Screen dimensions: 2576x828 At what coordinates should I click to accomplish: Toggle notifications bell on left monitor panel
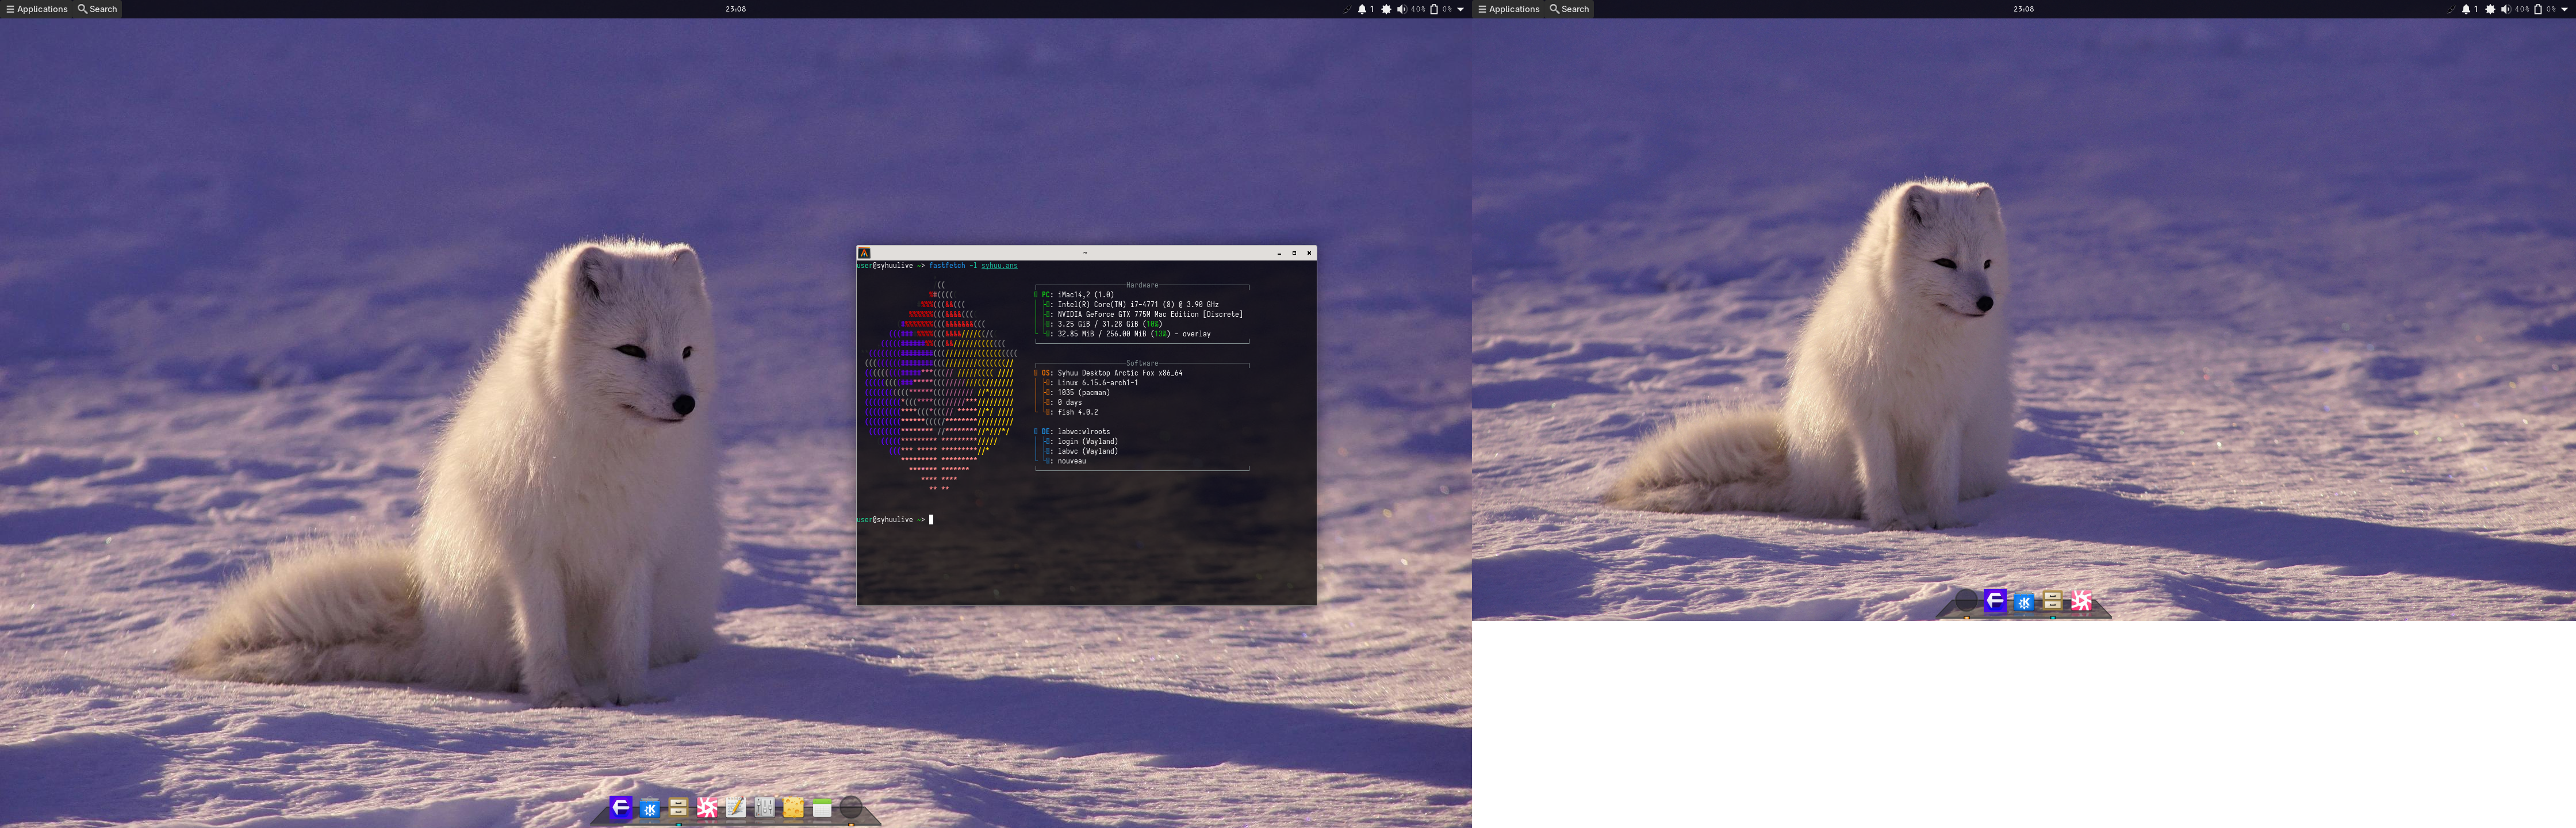1361,9
